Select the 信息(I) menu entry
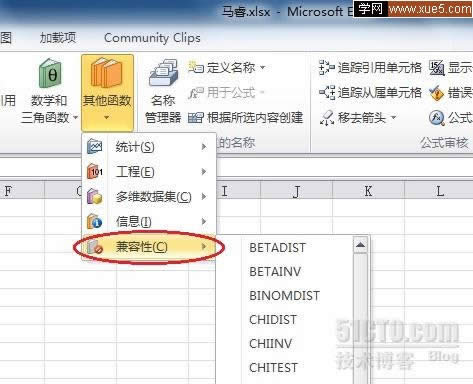The width and height of the screenshot is (473, 384). 149,222
